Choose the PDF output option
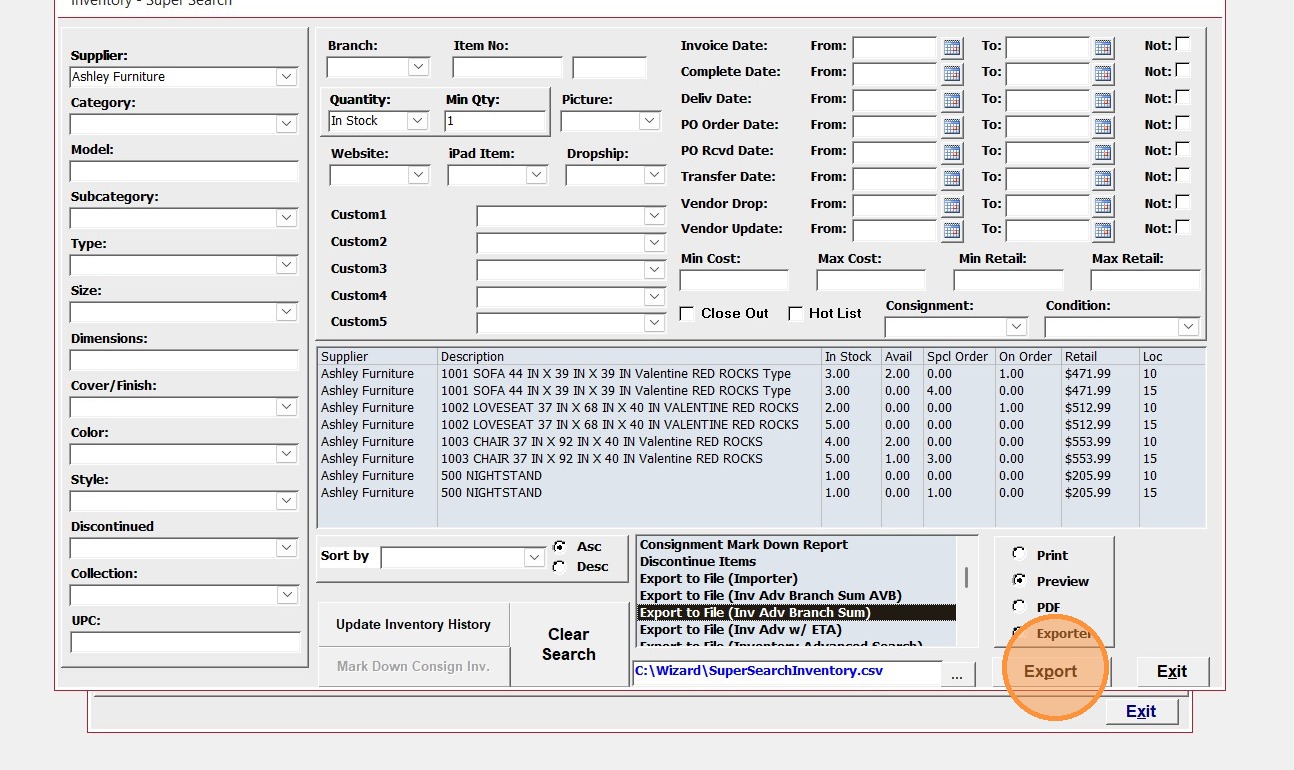The width and height of the screenshot is (1294, 770). pos(1019,606)
